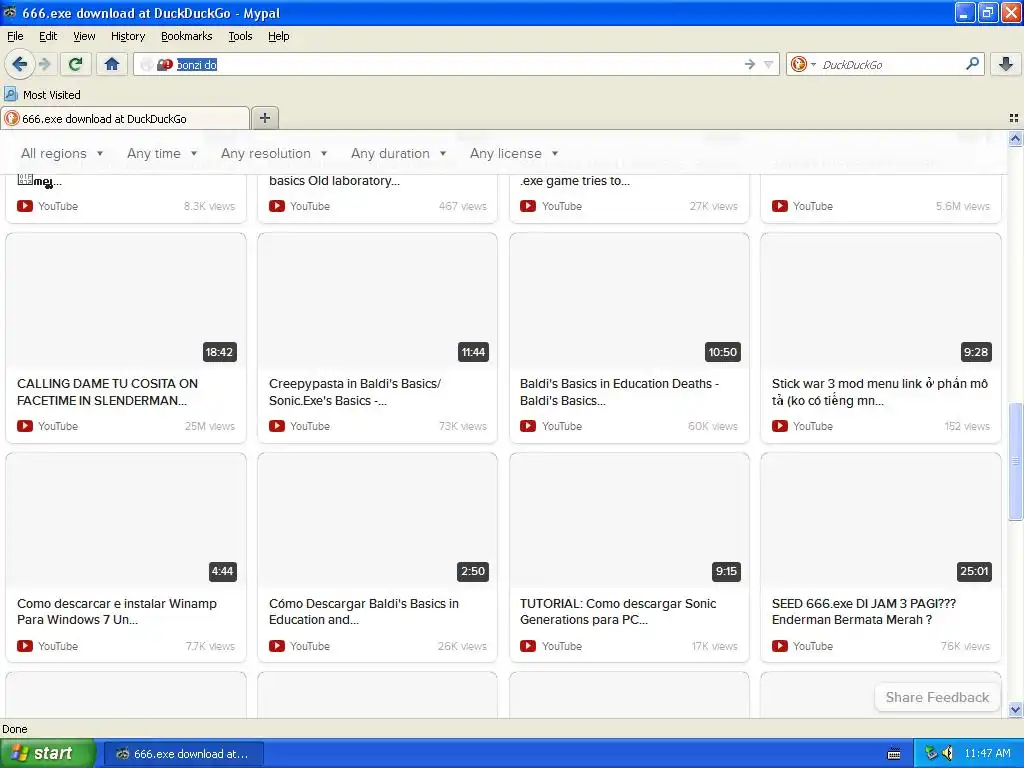Click the list all tabs icon
This screenshot has width=1024, height=768.
(1014, 118)
